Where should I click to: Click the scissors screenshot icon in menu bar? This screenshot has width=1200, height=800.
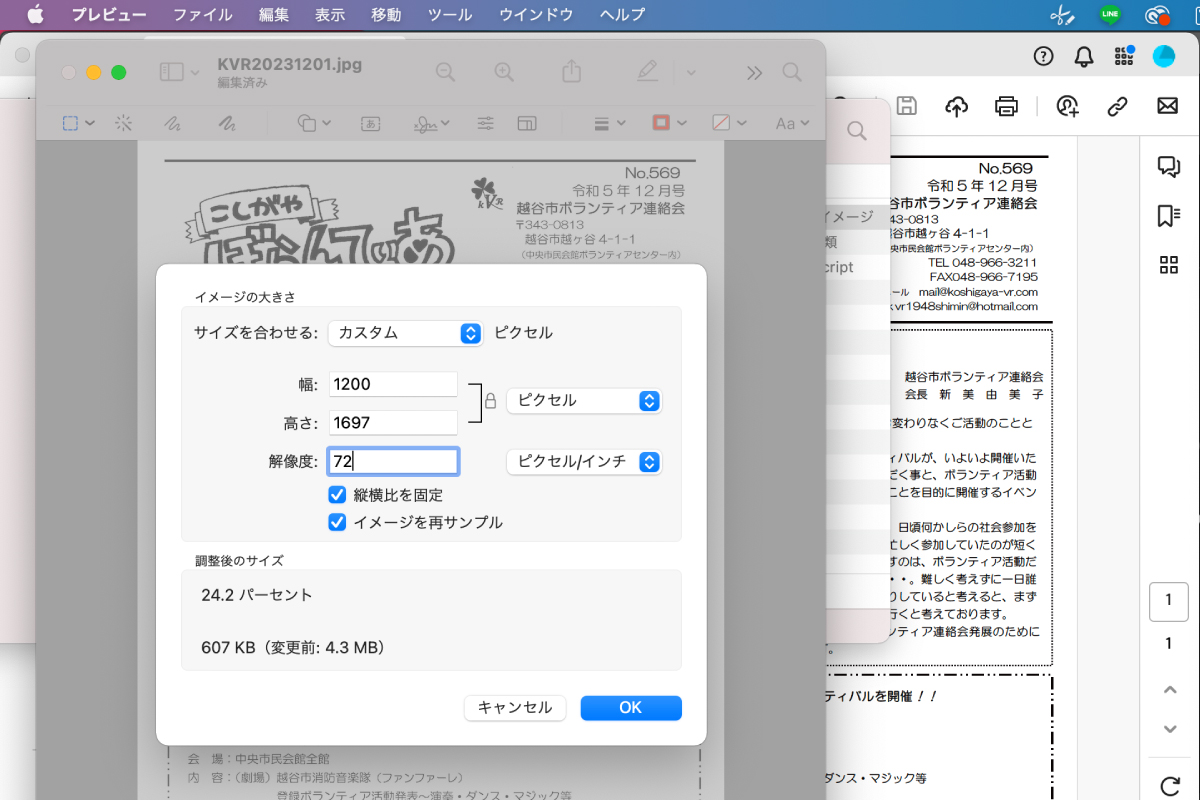pos(1061,14)
